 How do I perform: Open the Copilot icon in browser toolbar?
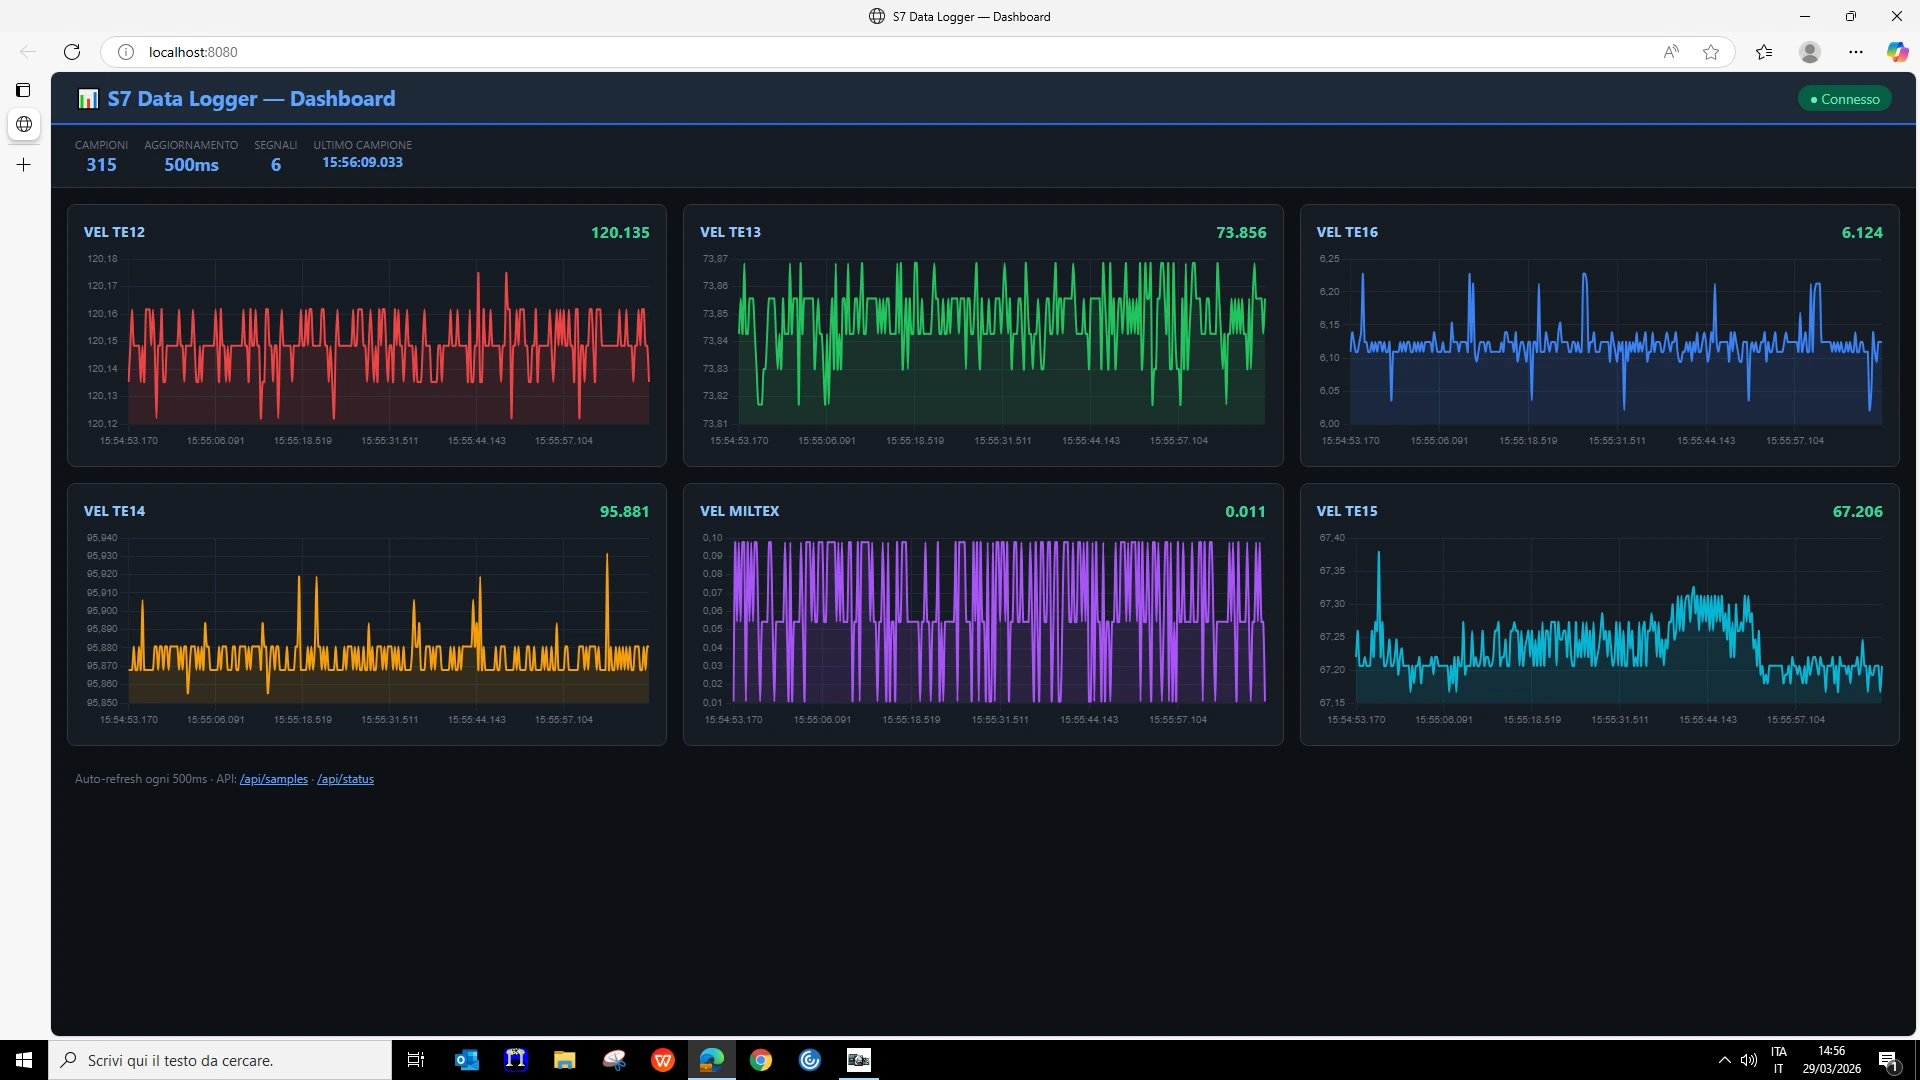pyautogui.click(x=1897, y=52)
